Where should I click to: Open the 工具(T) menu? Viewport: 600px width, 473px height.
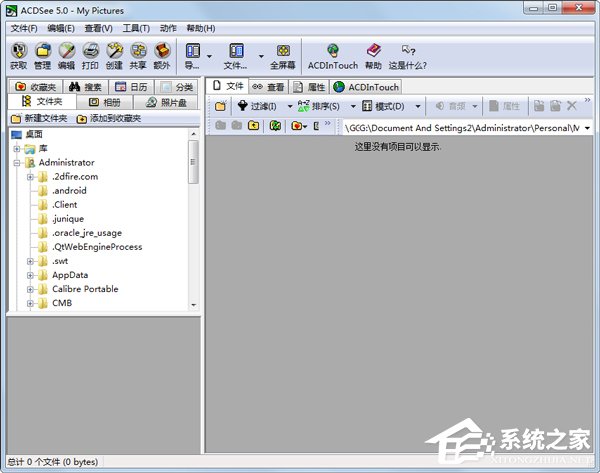point(136,28)
